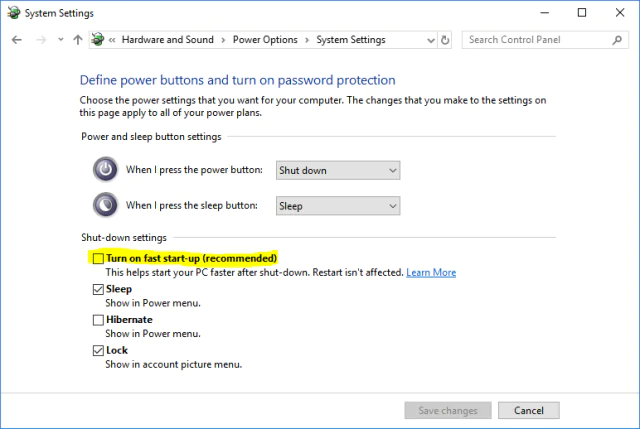Click the sleep button moon icon
The width and height of the screenshot is (640, 429).
click(104, 205)
